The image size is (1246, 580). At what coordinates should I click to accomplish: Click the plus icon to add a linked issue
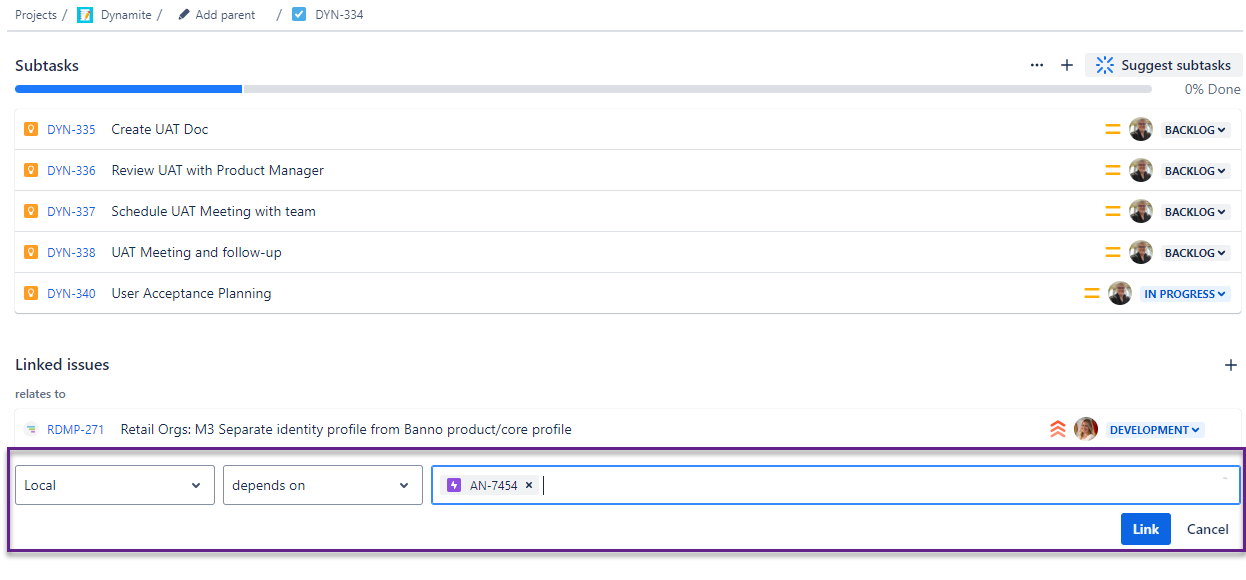[1231, 364]
